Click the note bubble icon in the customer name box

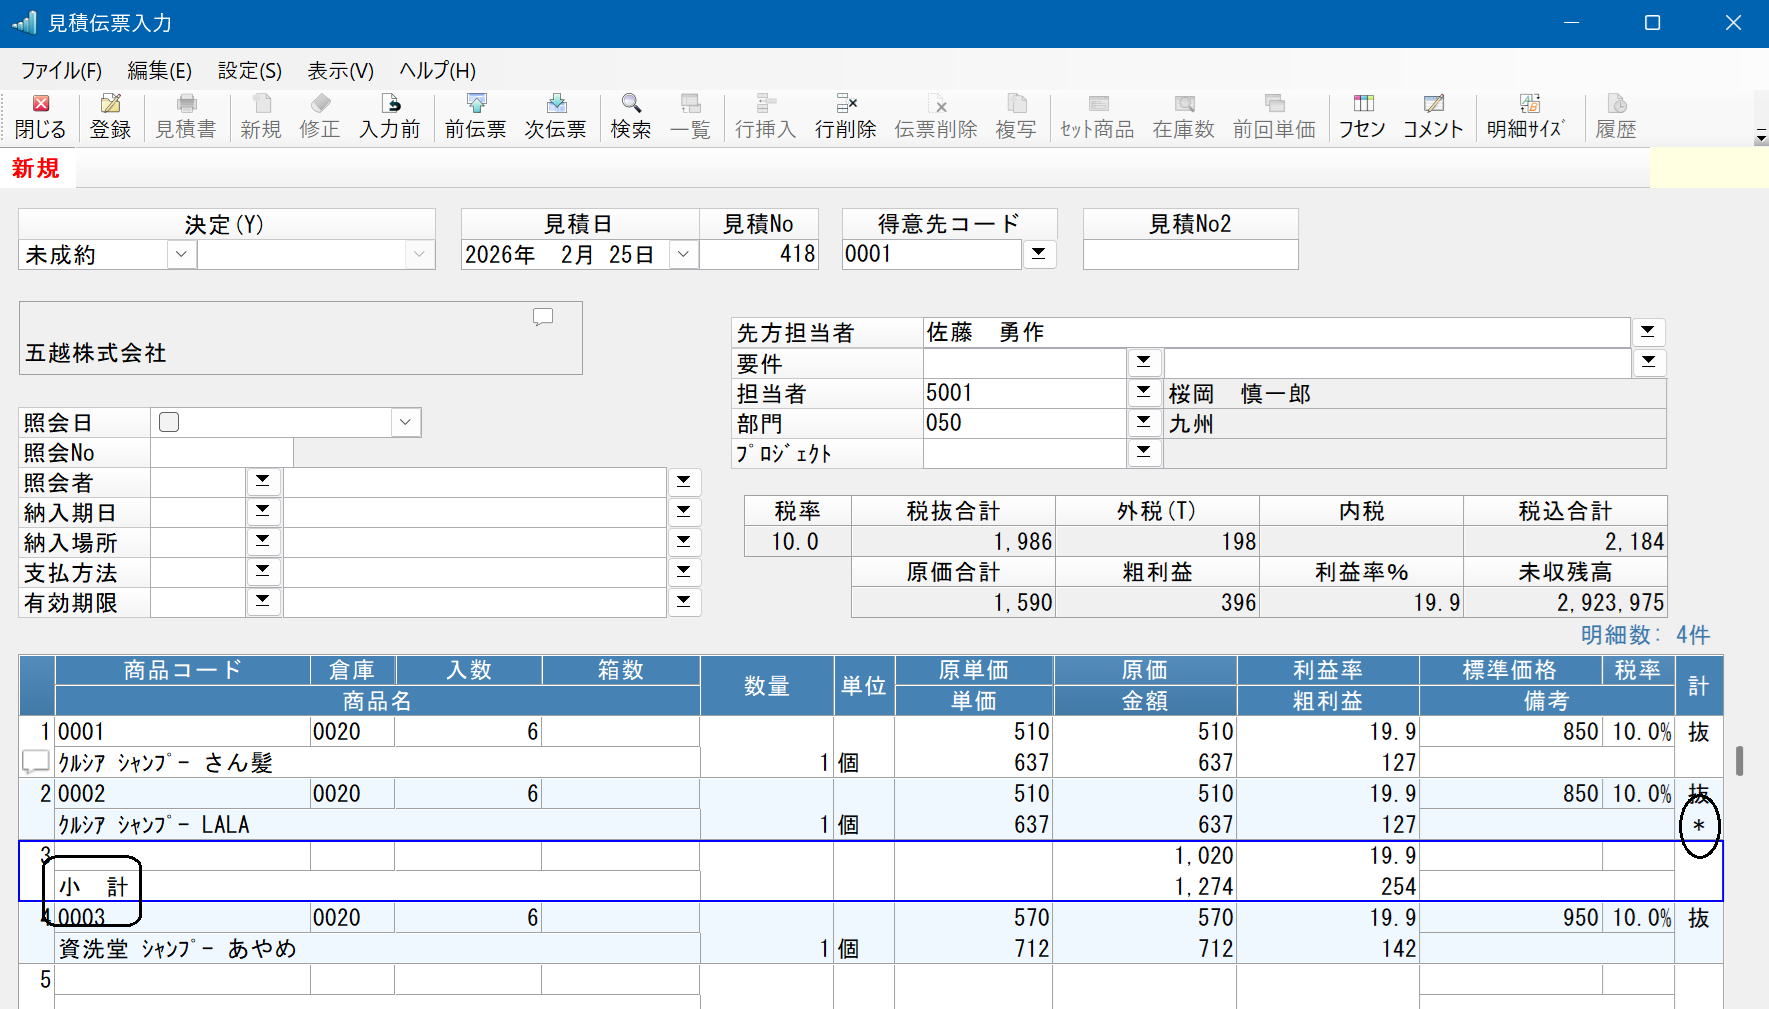click(x=543, y=317)
